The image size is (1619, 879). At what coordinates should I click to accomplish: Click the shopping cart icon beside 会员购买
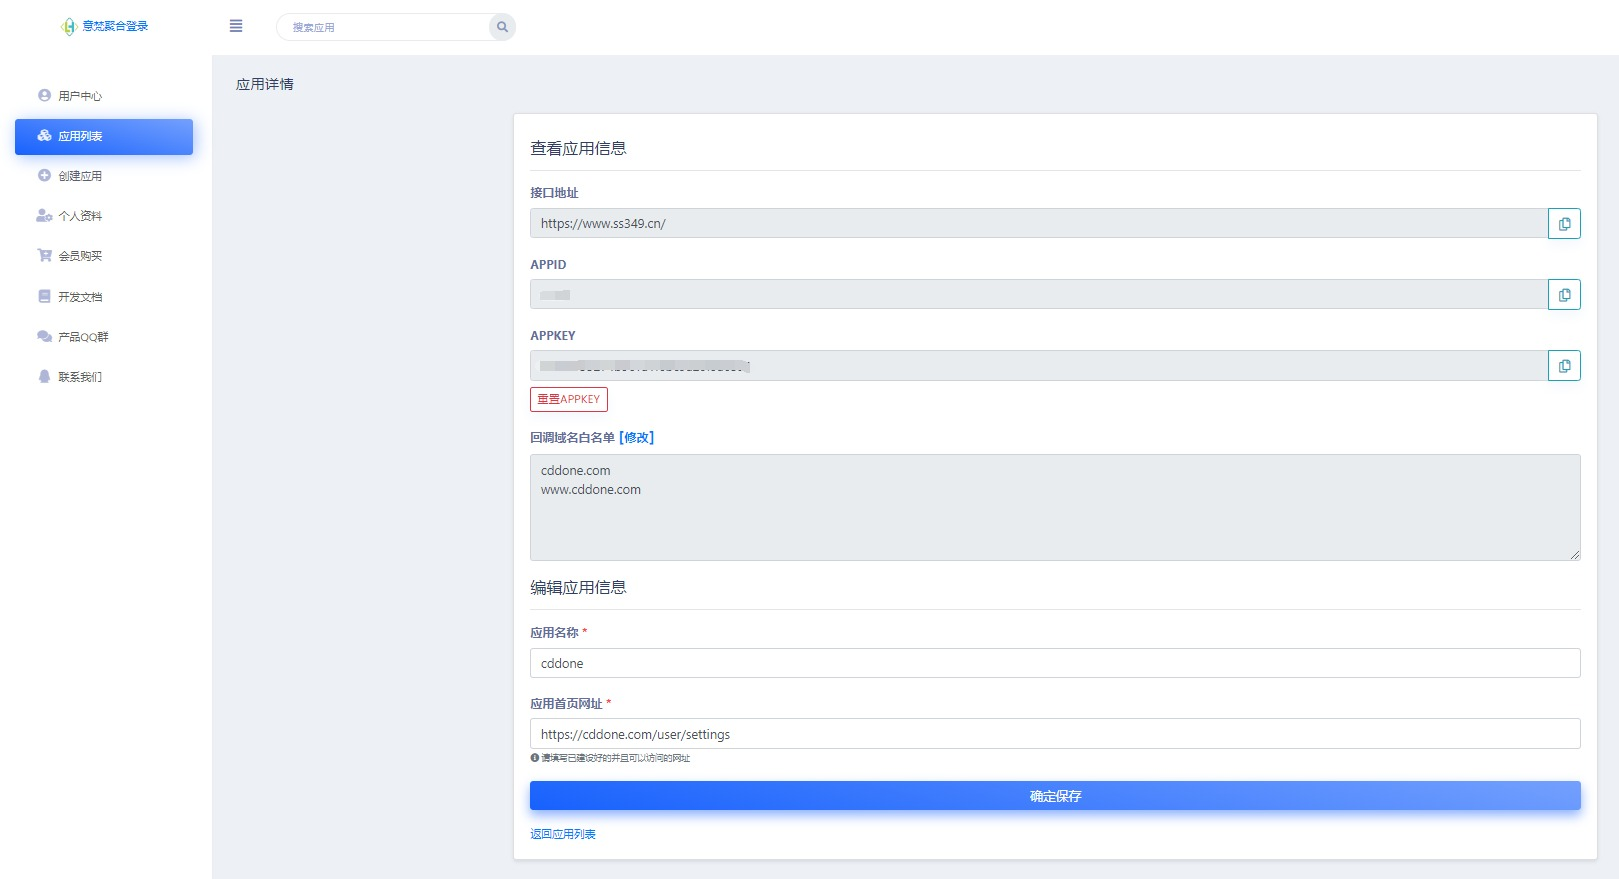[x=44, y=255]
